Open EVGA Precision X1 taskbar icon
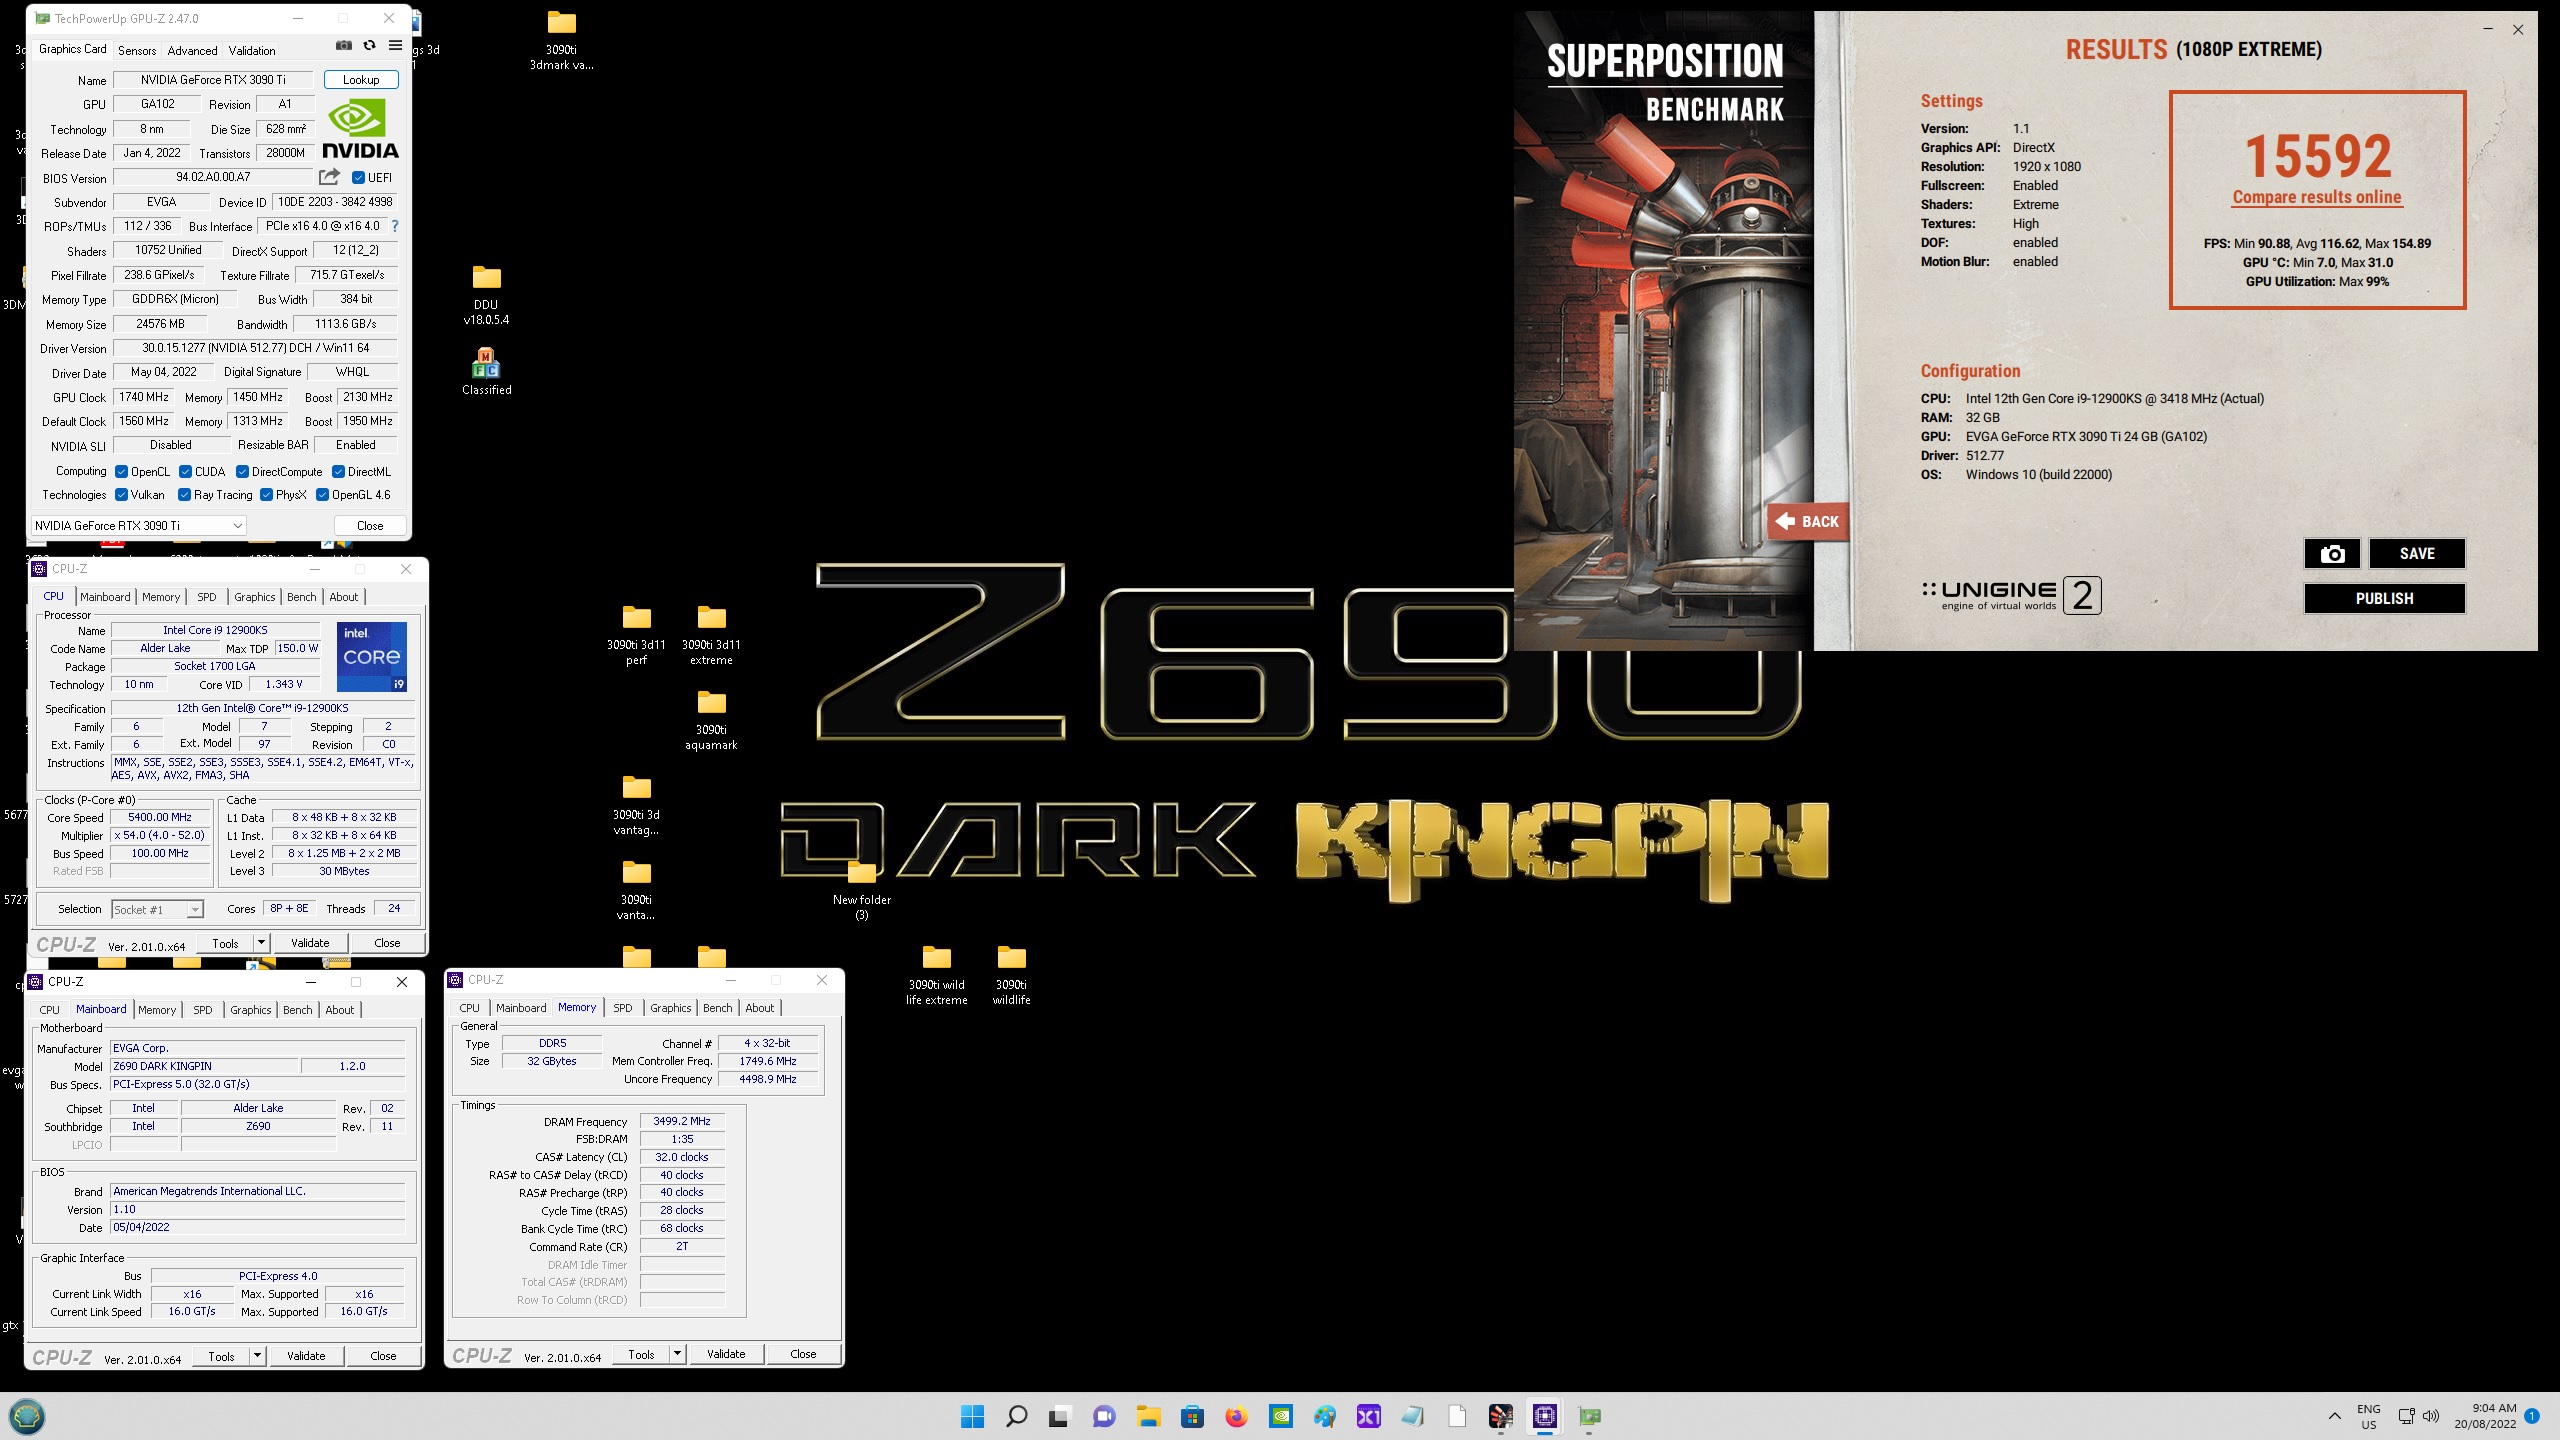2560x1440 pixels. coord(1368,1416)
